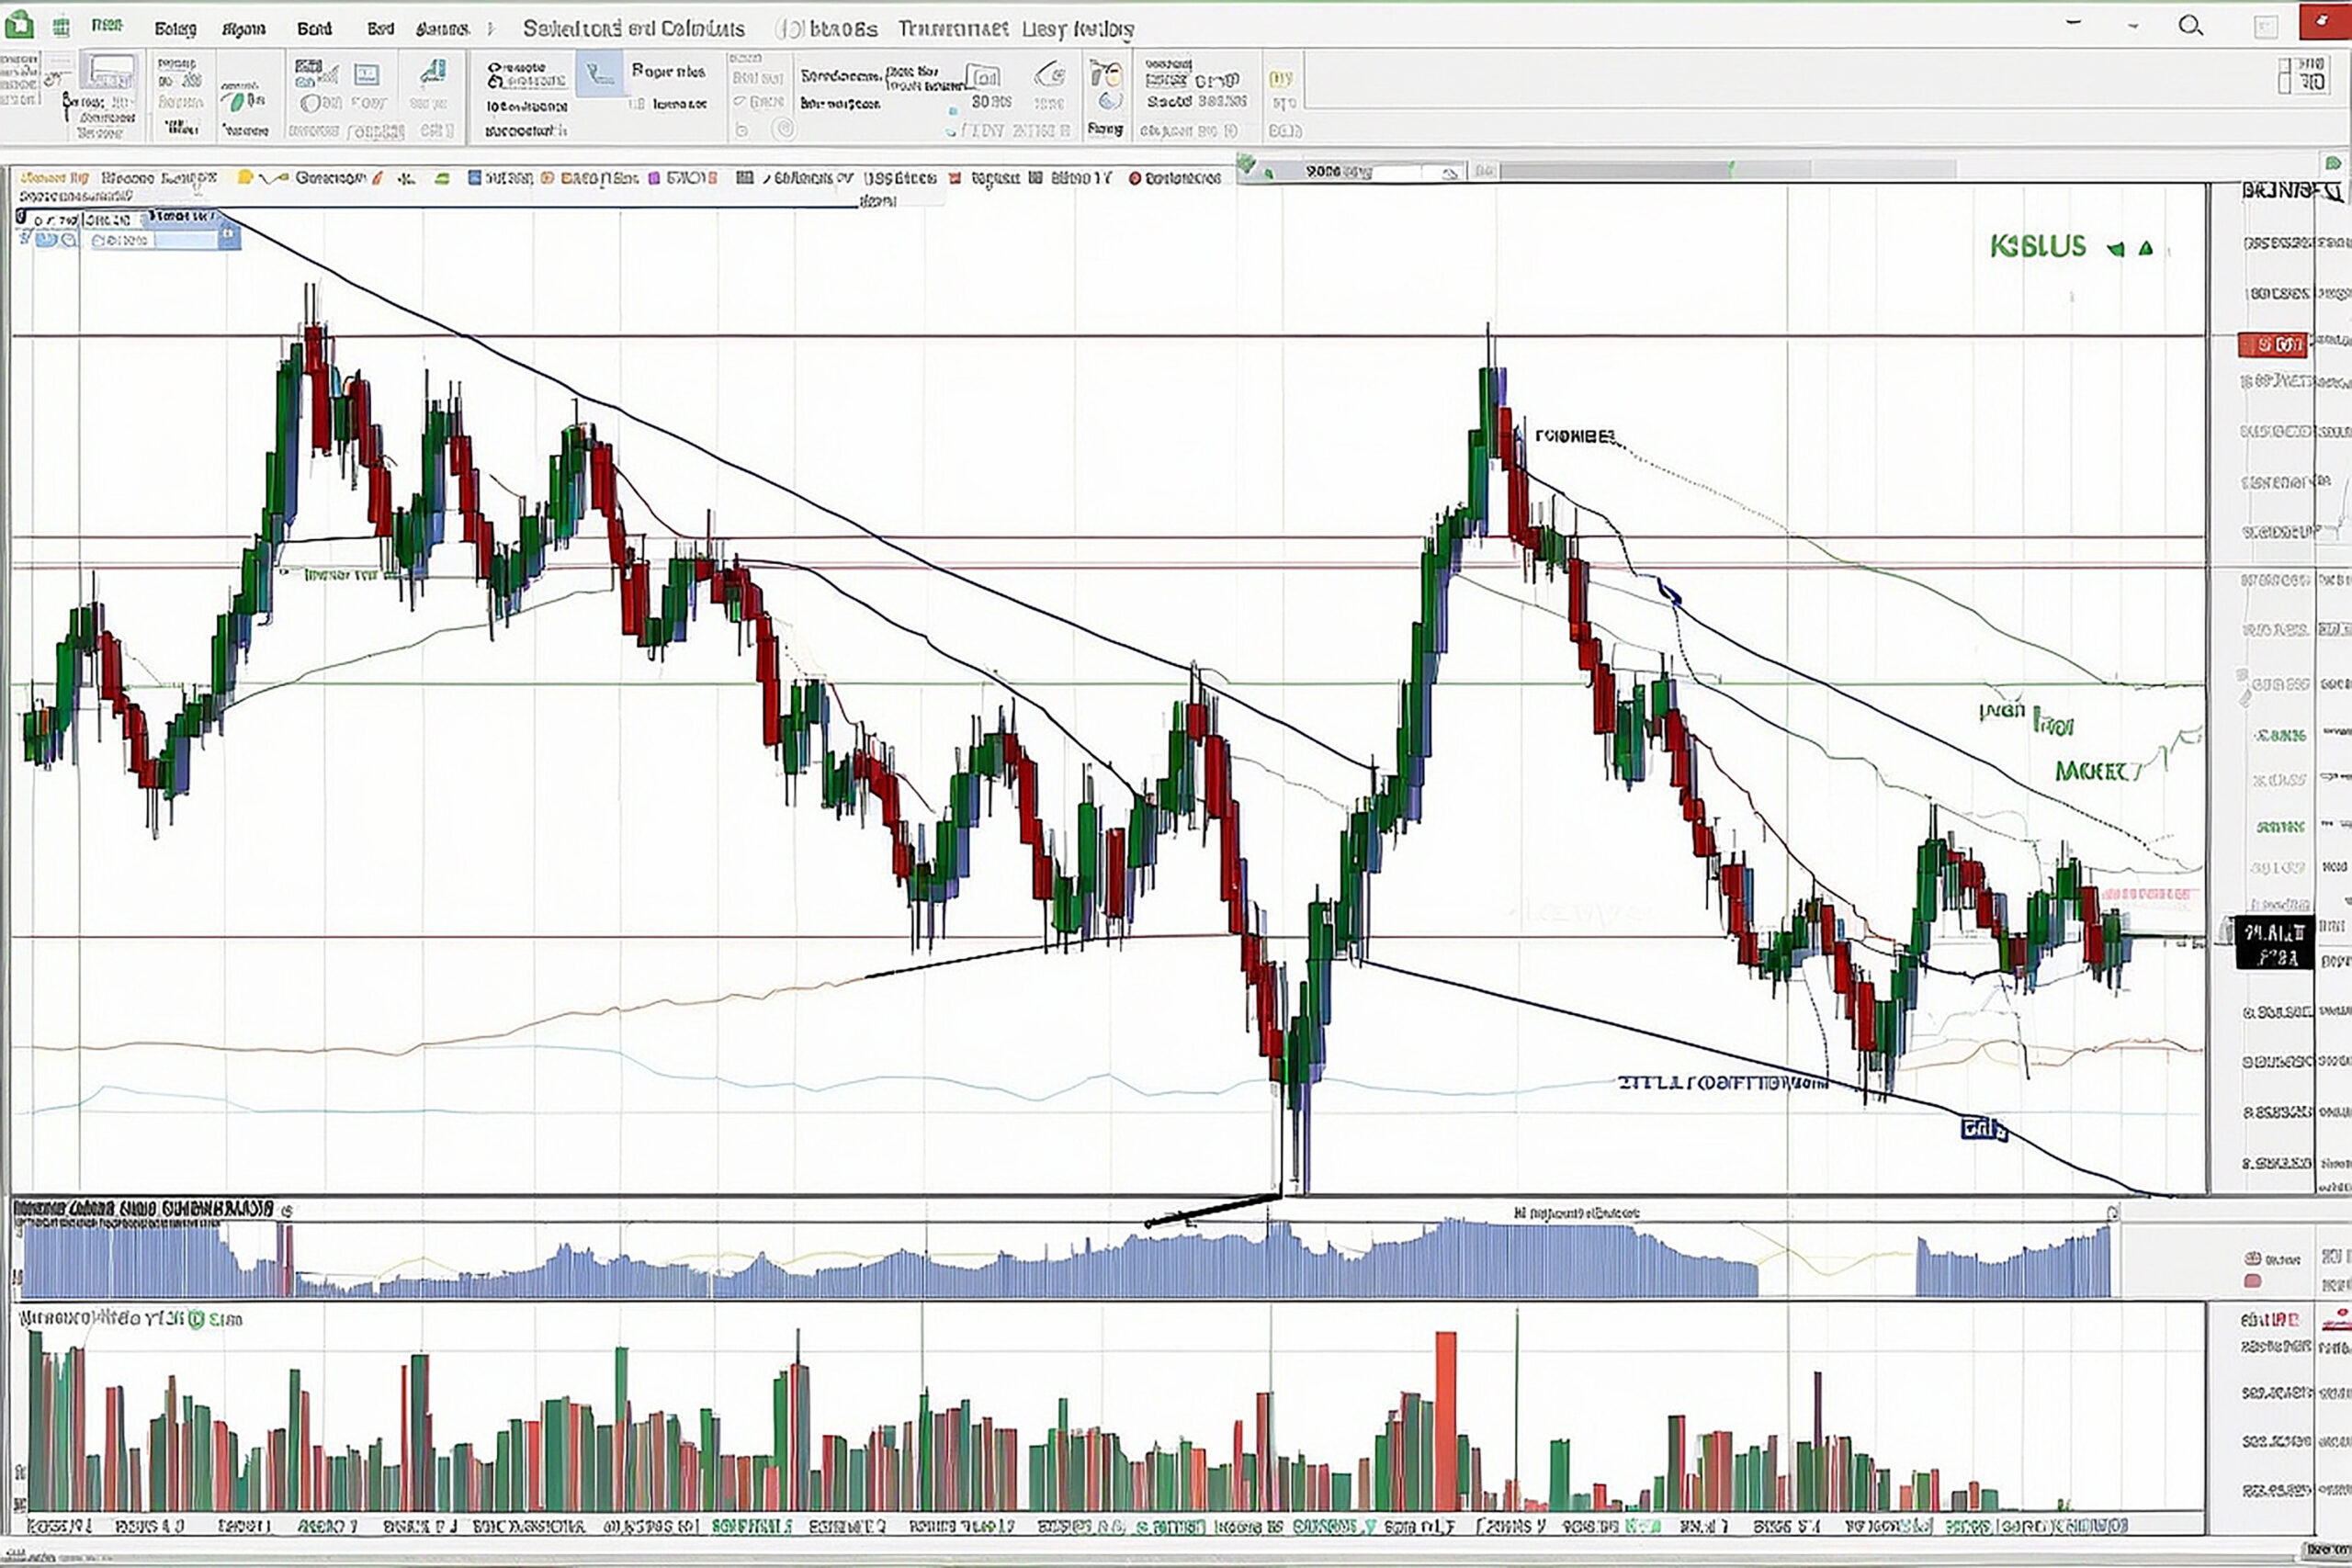Click the eraser icon beside the value field
2352x1568 pixels.
tap(1449, 173)
